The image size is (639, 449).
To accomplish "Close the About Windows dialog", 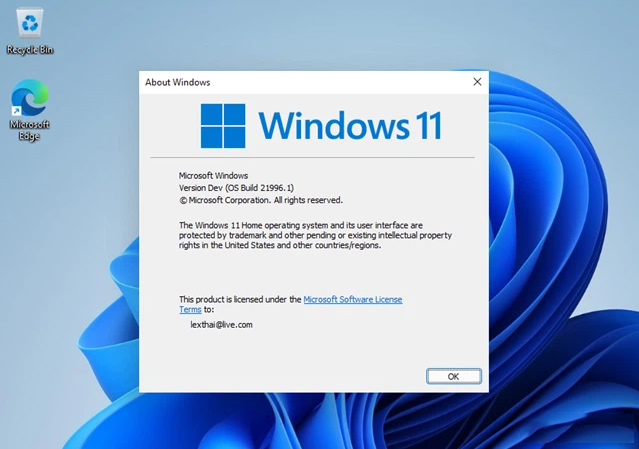I will point(477,82).
